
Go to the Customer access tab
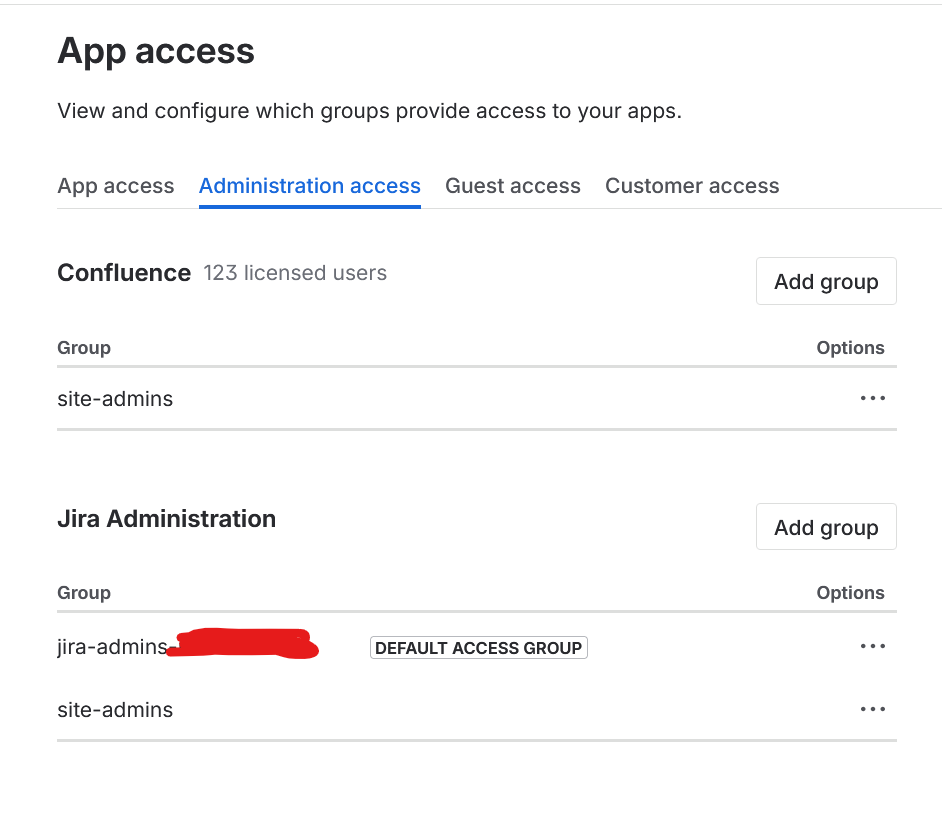692,186
